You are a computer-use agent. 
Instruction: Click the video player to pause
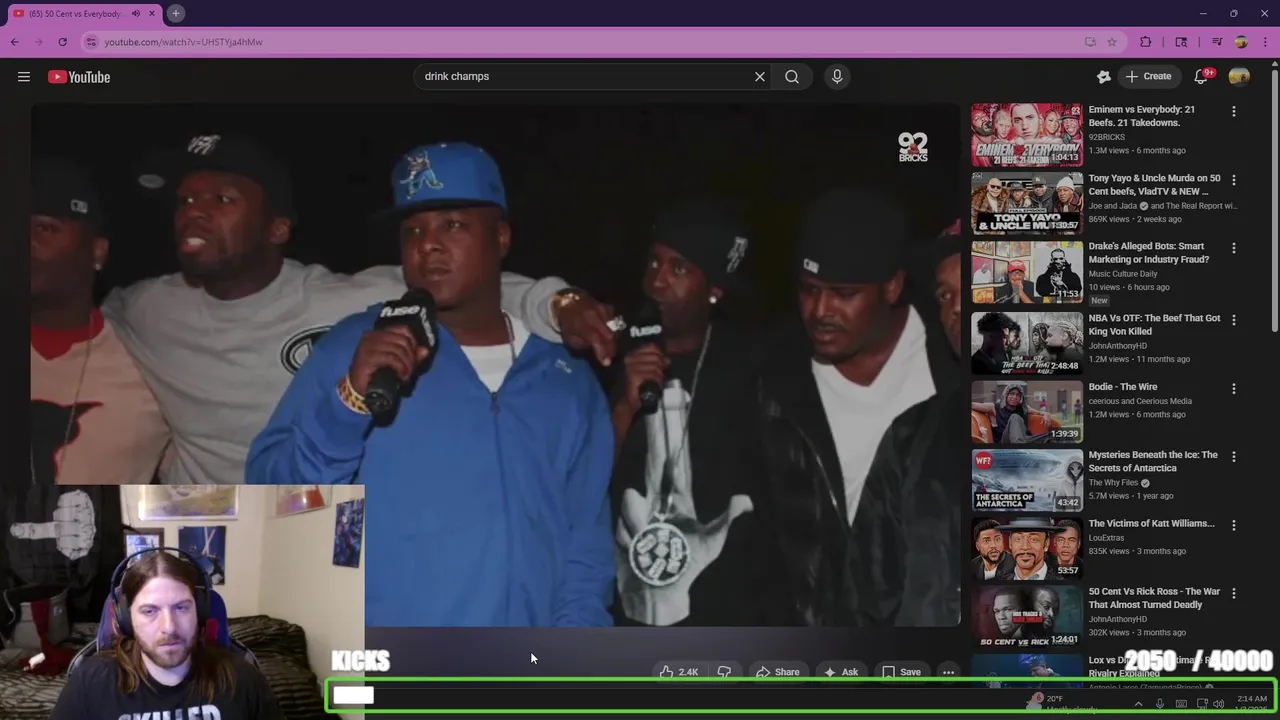coord(495,365)
